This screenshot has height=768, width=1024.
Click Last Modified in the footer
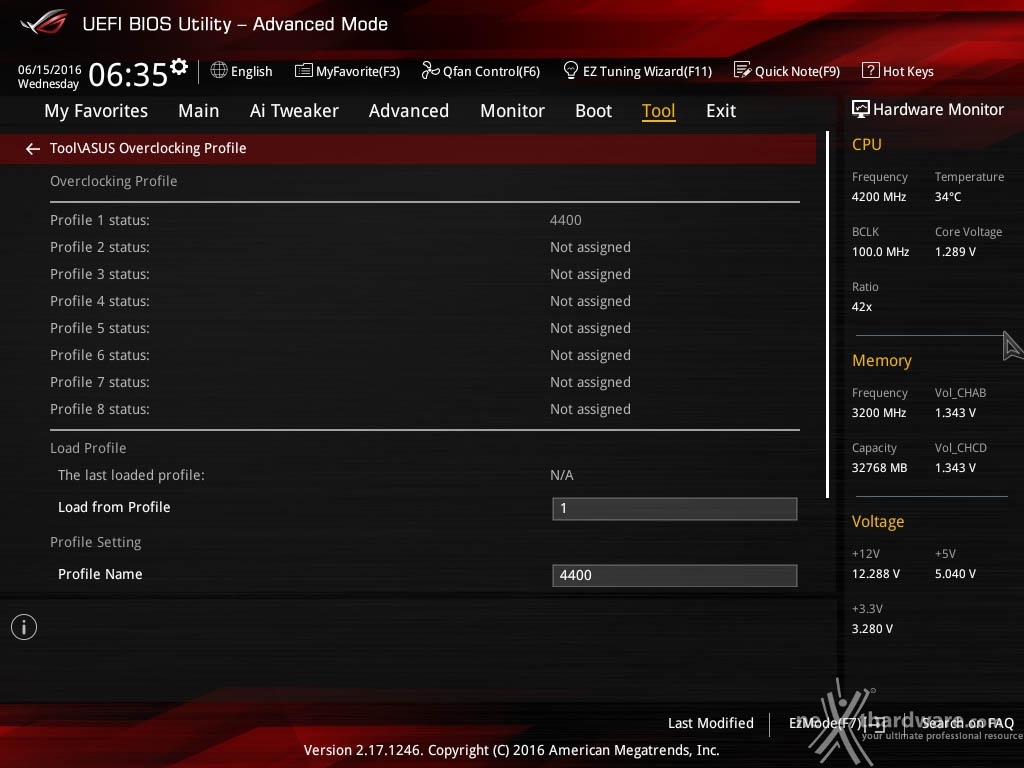[x=711, y=723]
